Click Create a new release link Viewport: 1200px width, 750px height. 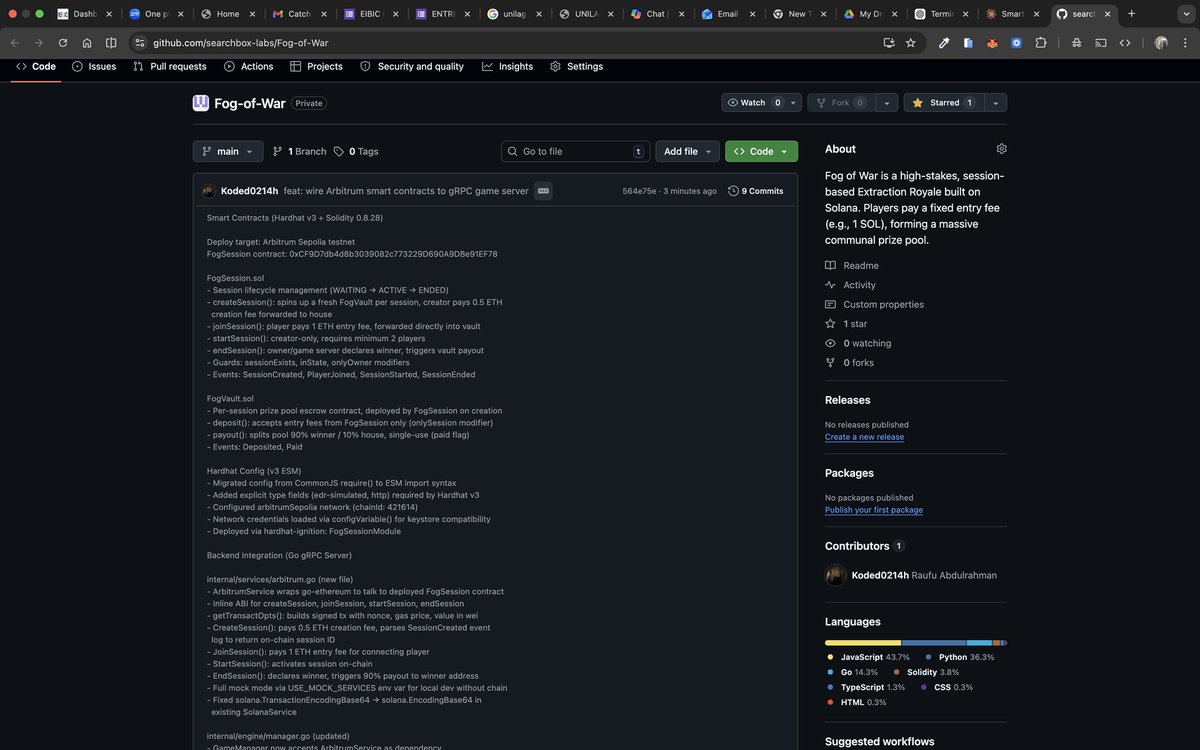point(864,437)
